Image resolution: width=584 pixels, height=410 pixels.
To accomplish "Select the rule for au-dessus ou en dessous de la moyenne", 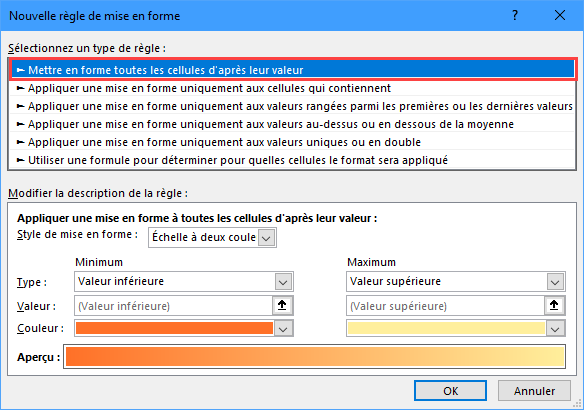I will (x=292, y=124).
